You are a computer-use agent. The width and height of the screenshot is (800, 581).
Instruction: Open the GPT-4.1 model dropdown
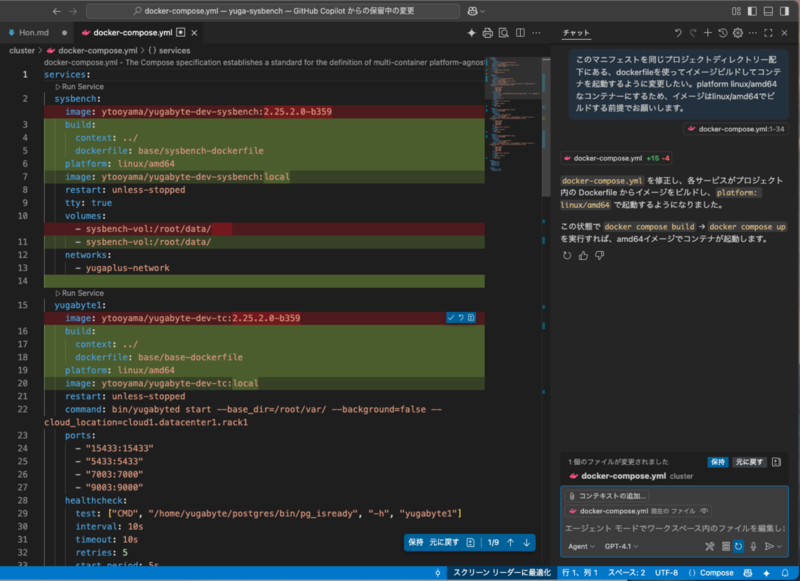[x=621, y=546]
